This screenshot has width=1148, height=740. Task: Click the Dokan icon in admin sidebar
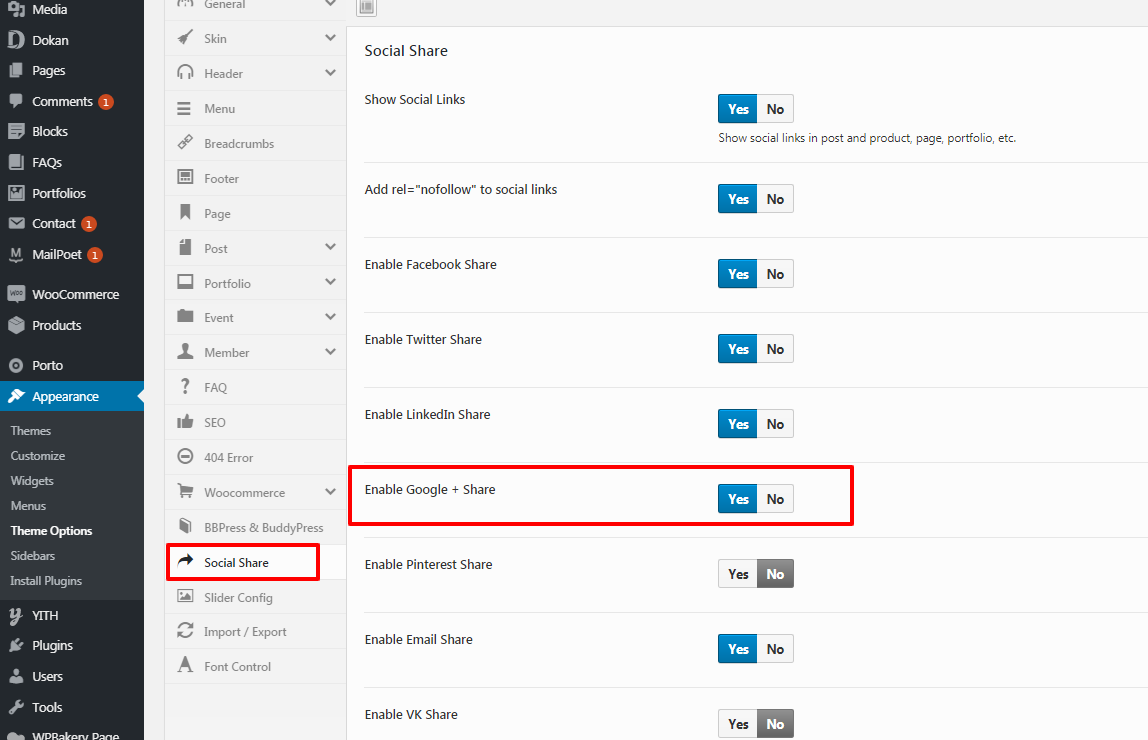coord(16,40)
